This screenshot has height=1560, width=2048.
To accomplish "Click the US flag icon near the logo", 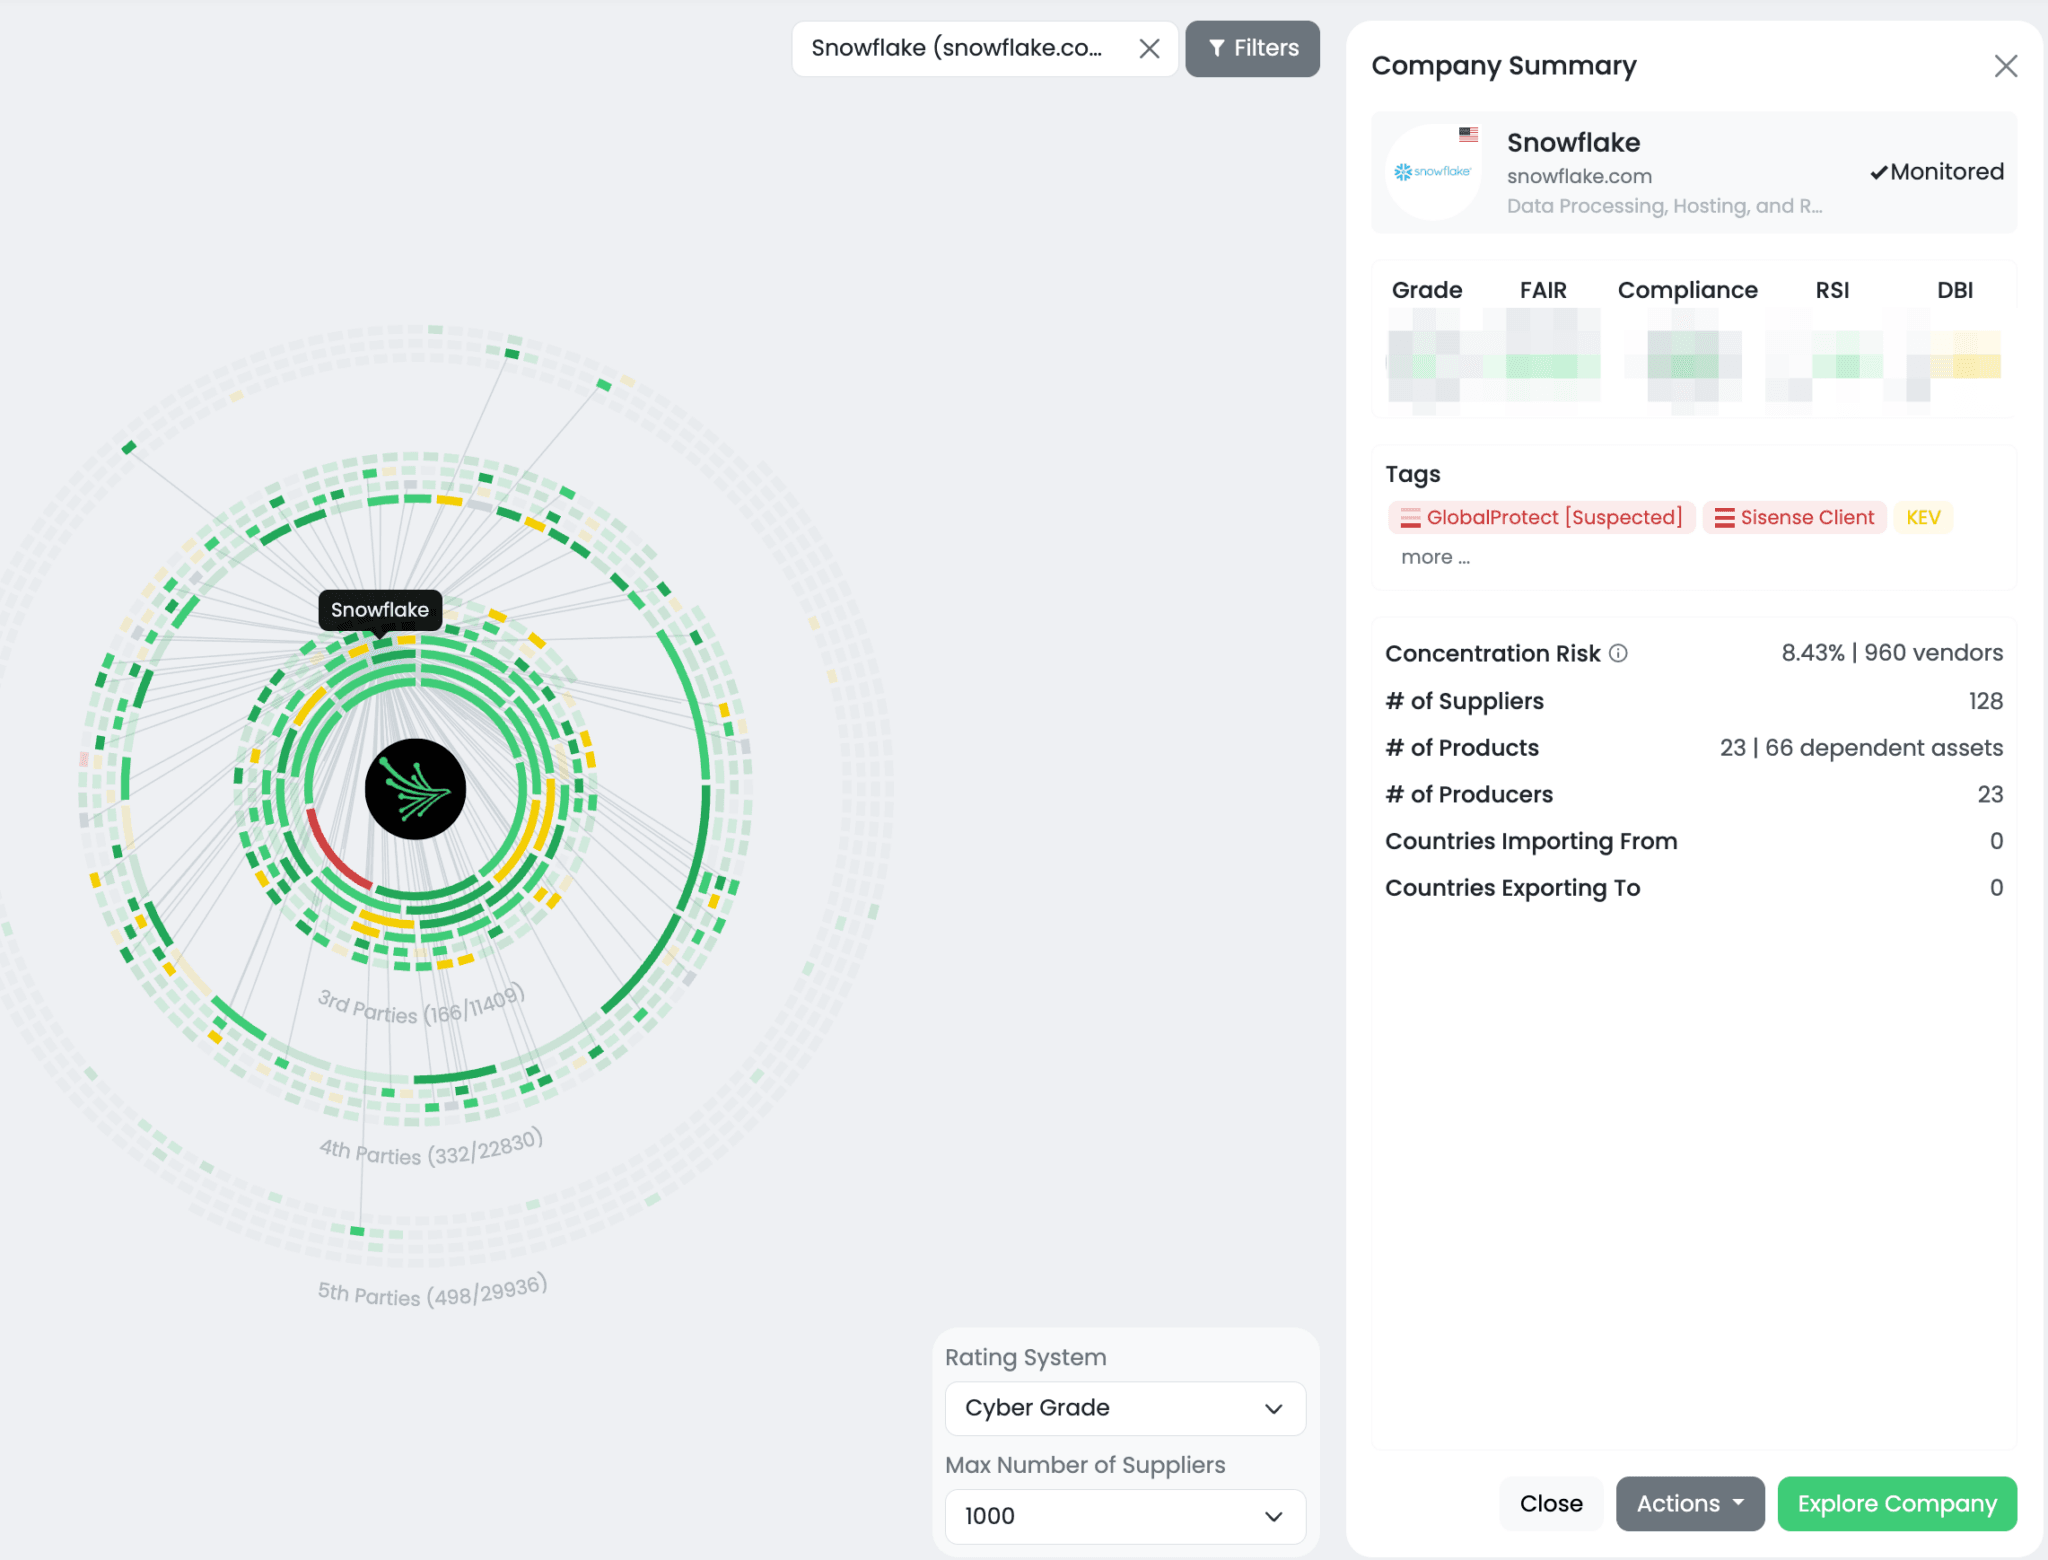I will (1468, 134).
